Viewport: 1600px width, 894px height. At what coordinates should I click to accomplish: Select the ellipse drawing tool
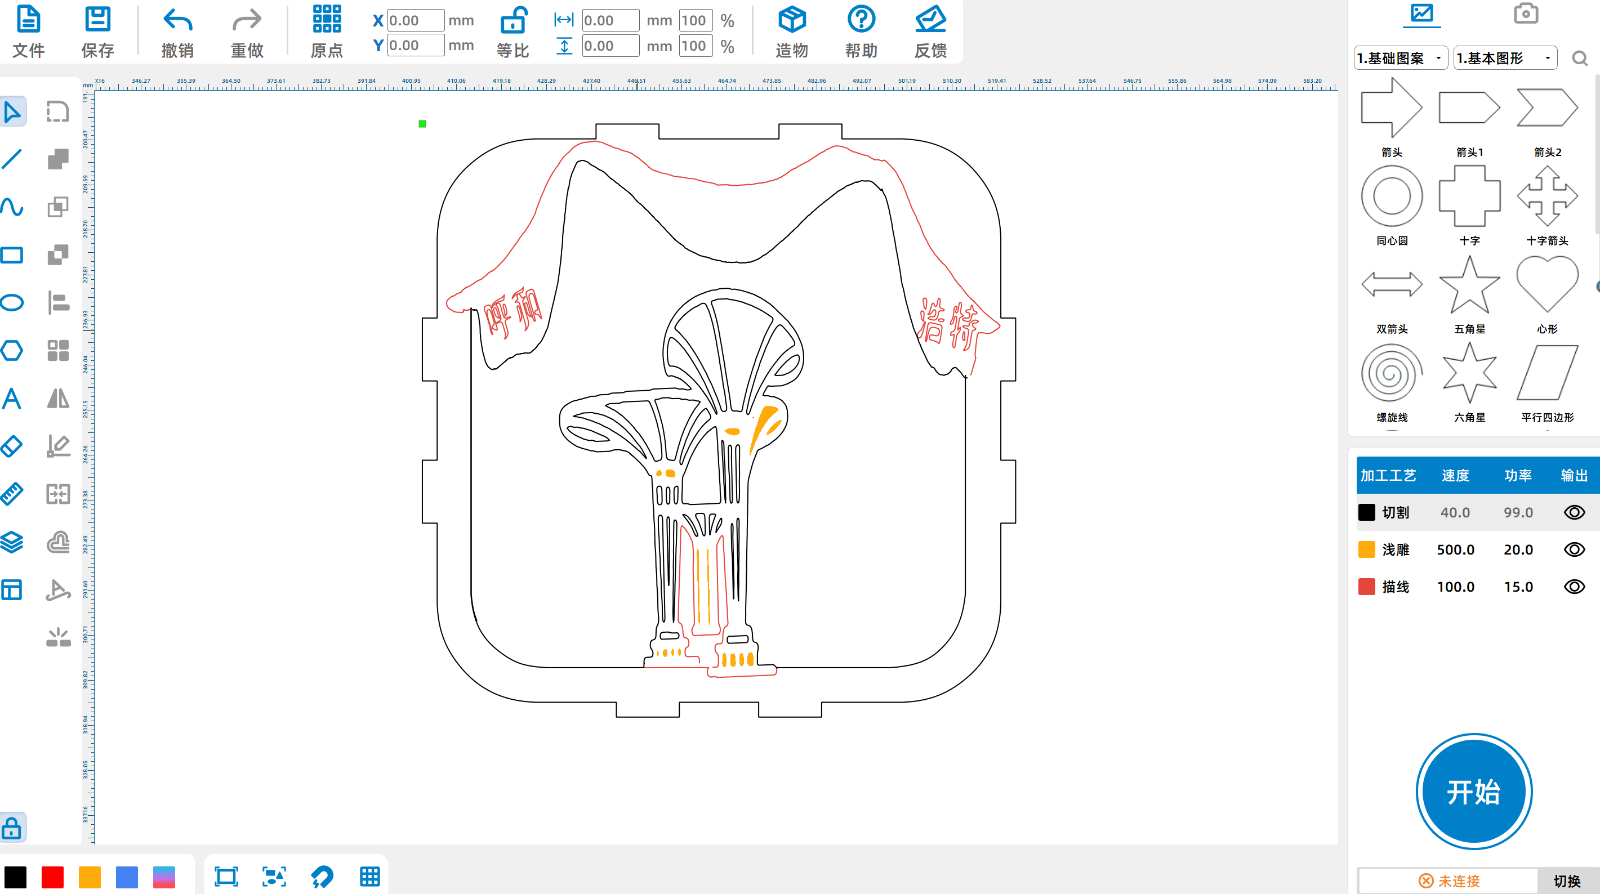coord(12,303)
